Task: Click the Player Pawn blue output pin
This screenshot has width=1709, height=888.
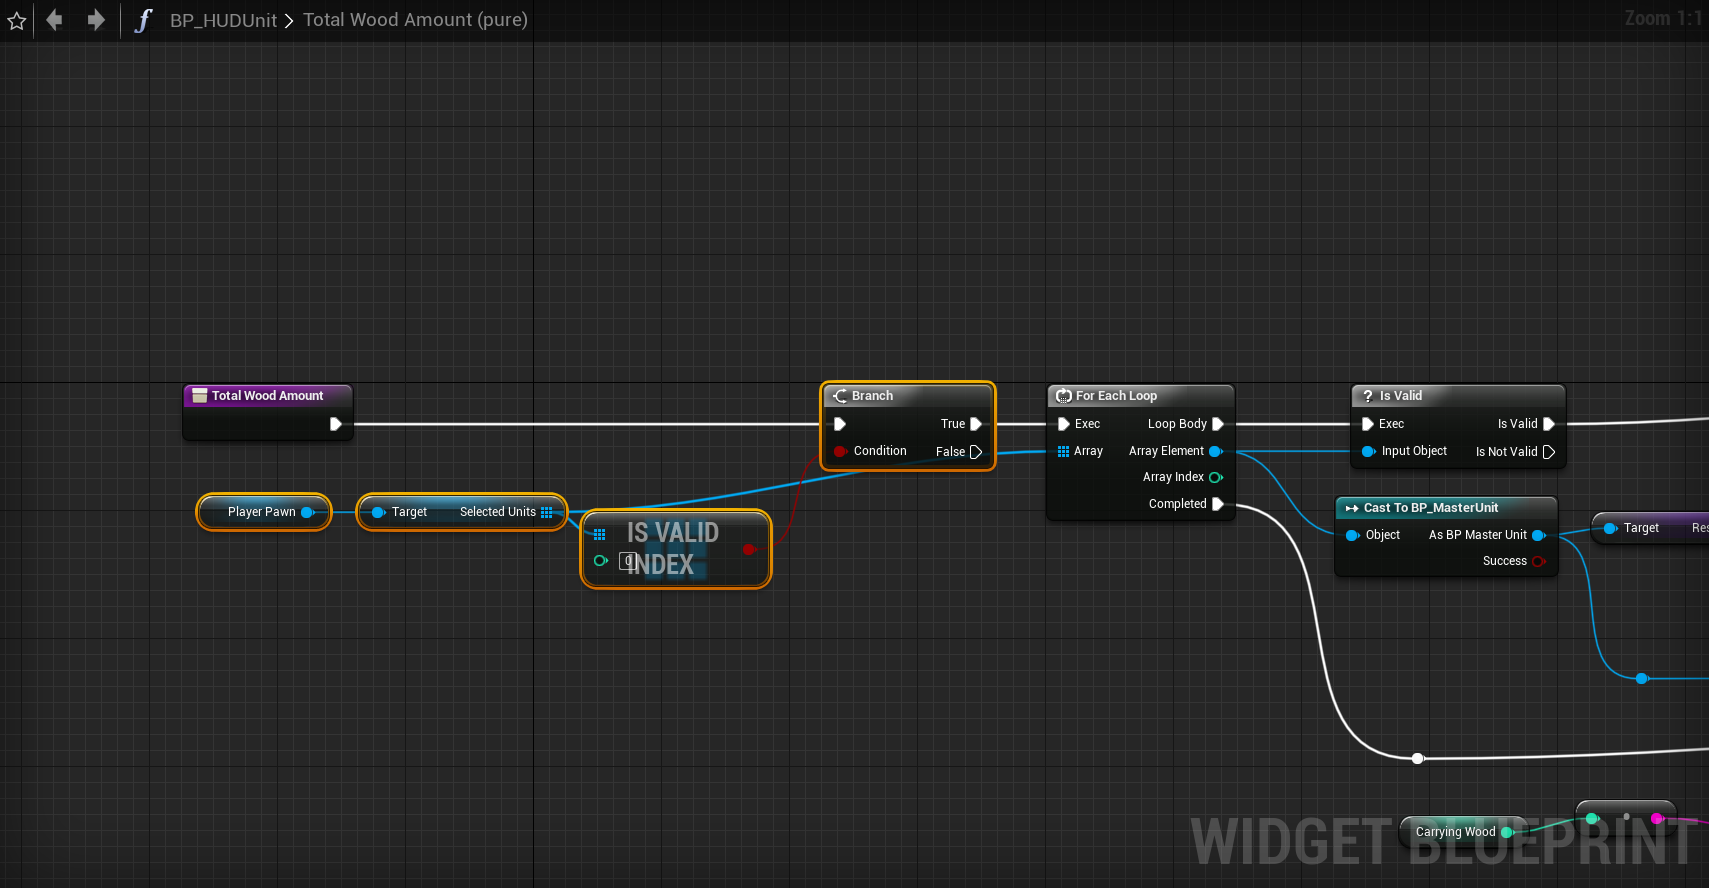Action: 308,512
